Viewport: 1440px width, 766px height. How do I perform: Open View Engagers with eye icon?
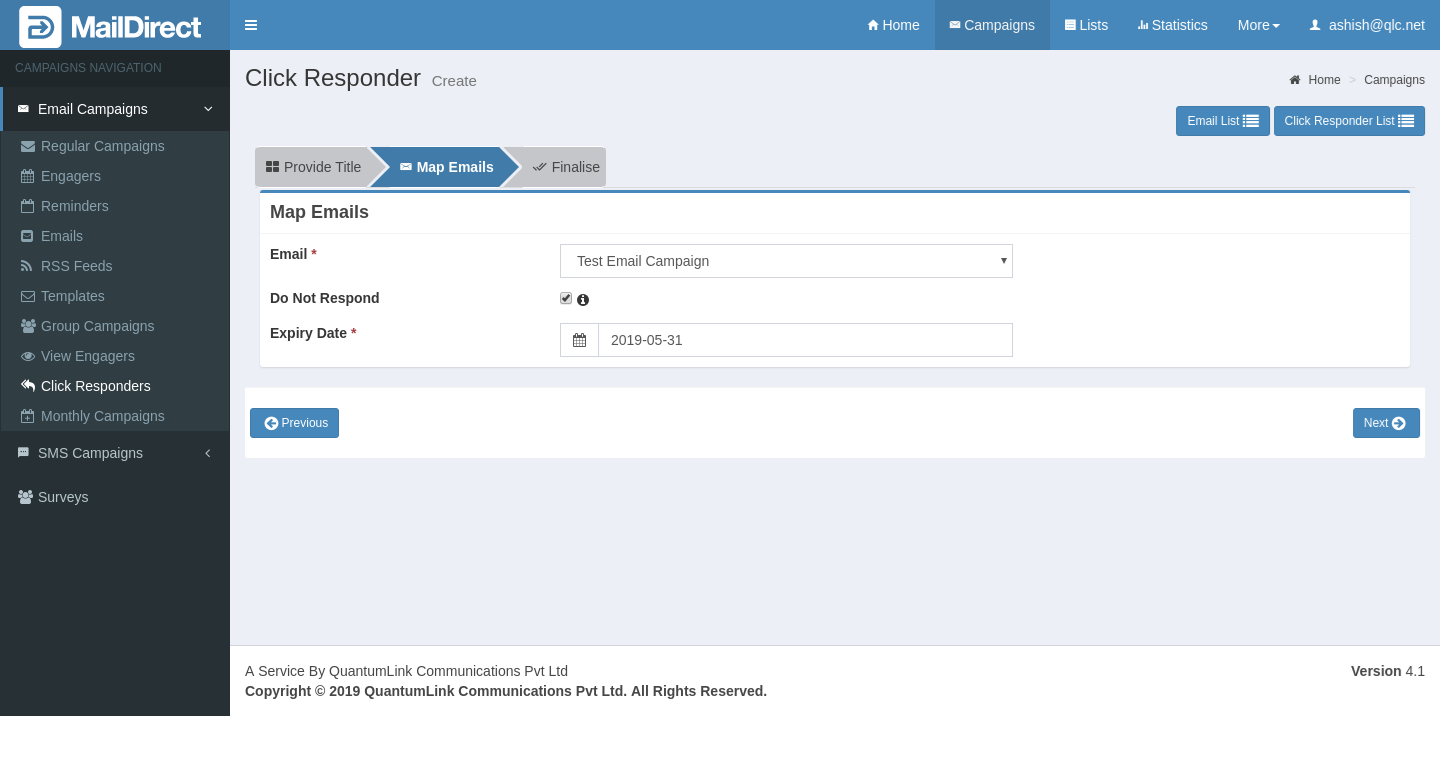click(87, 356)
